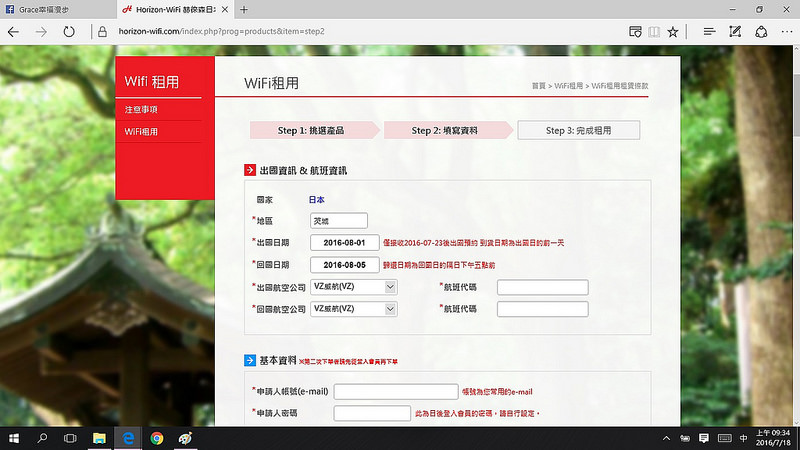Switch the 中 input method indicator
The image size is (800, 450).
(x=743, y=438)
